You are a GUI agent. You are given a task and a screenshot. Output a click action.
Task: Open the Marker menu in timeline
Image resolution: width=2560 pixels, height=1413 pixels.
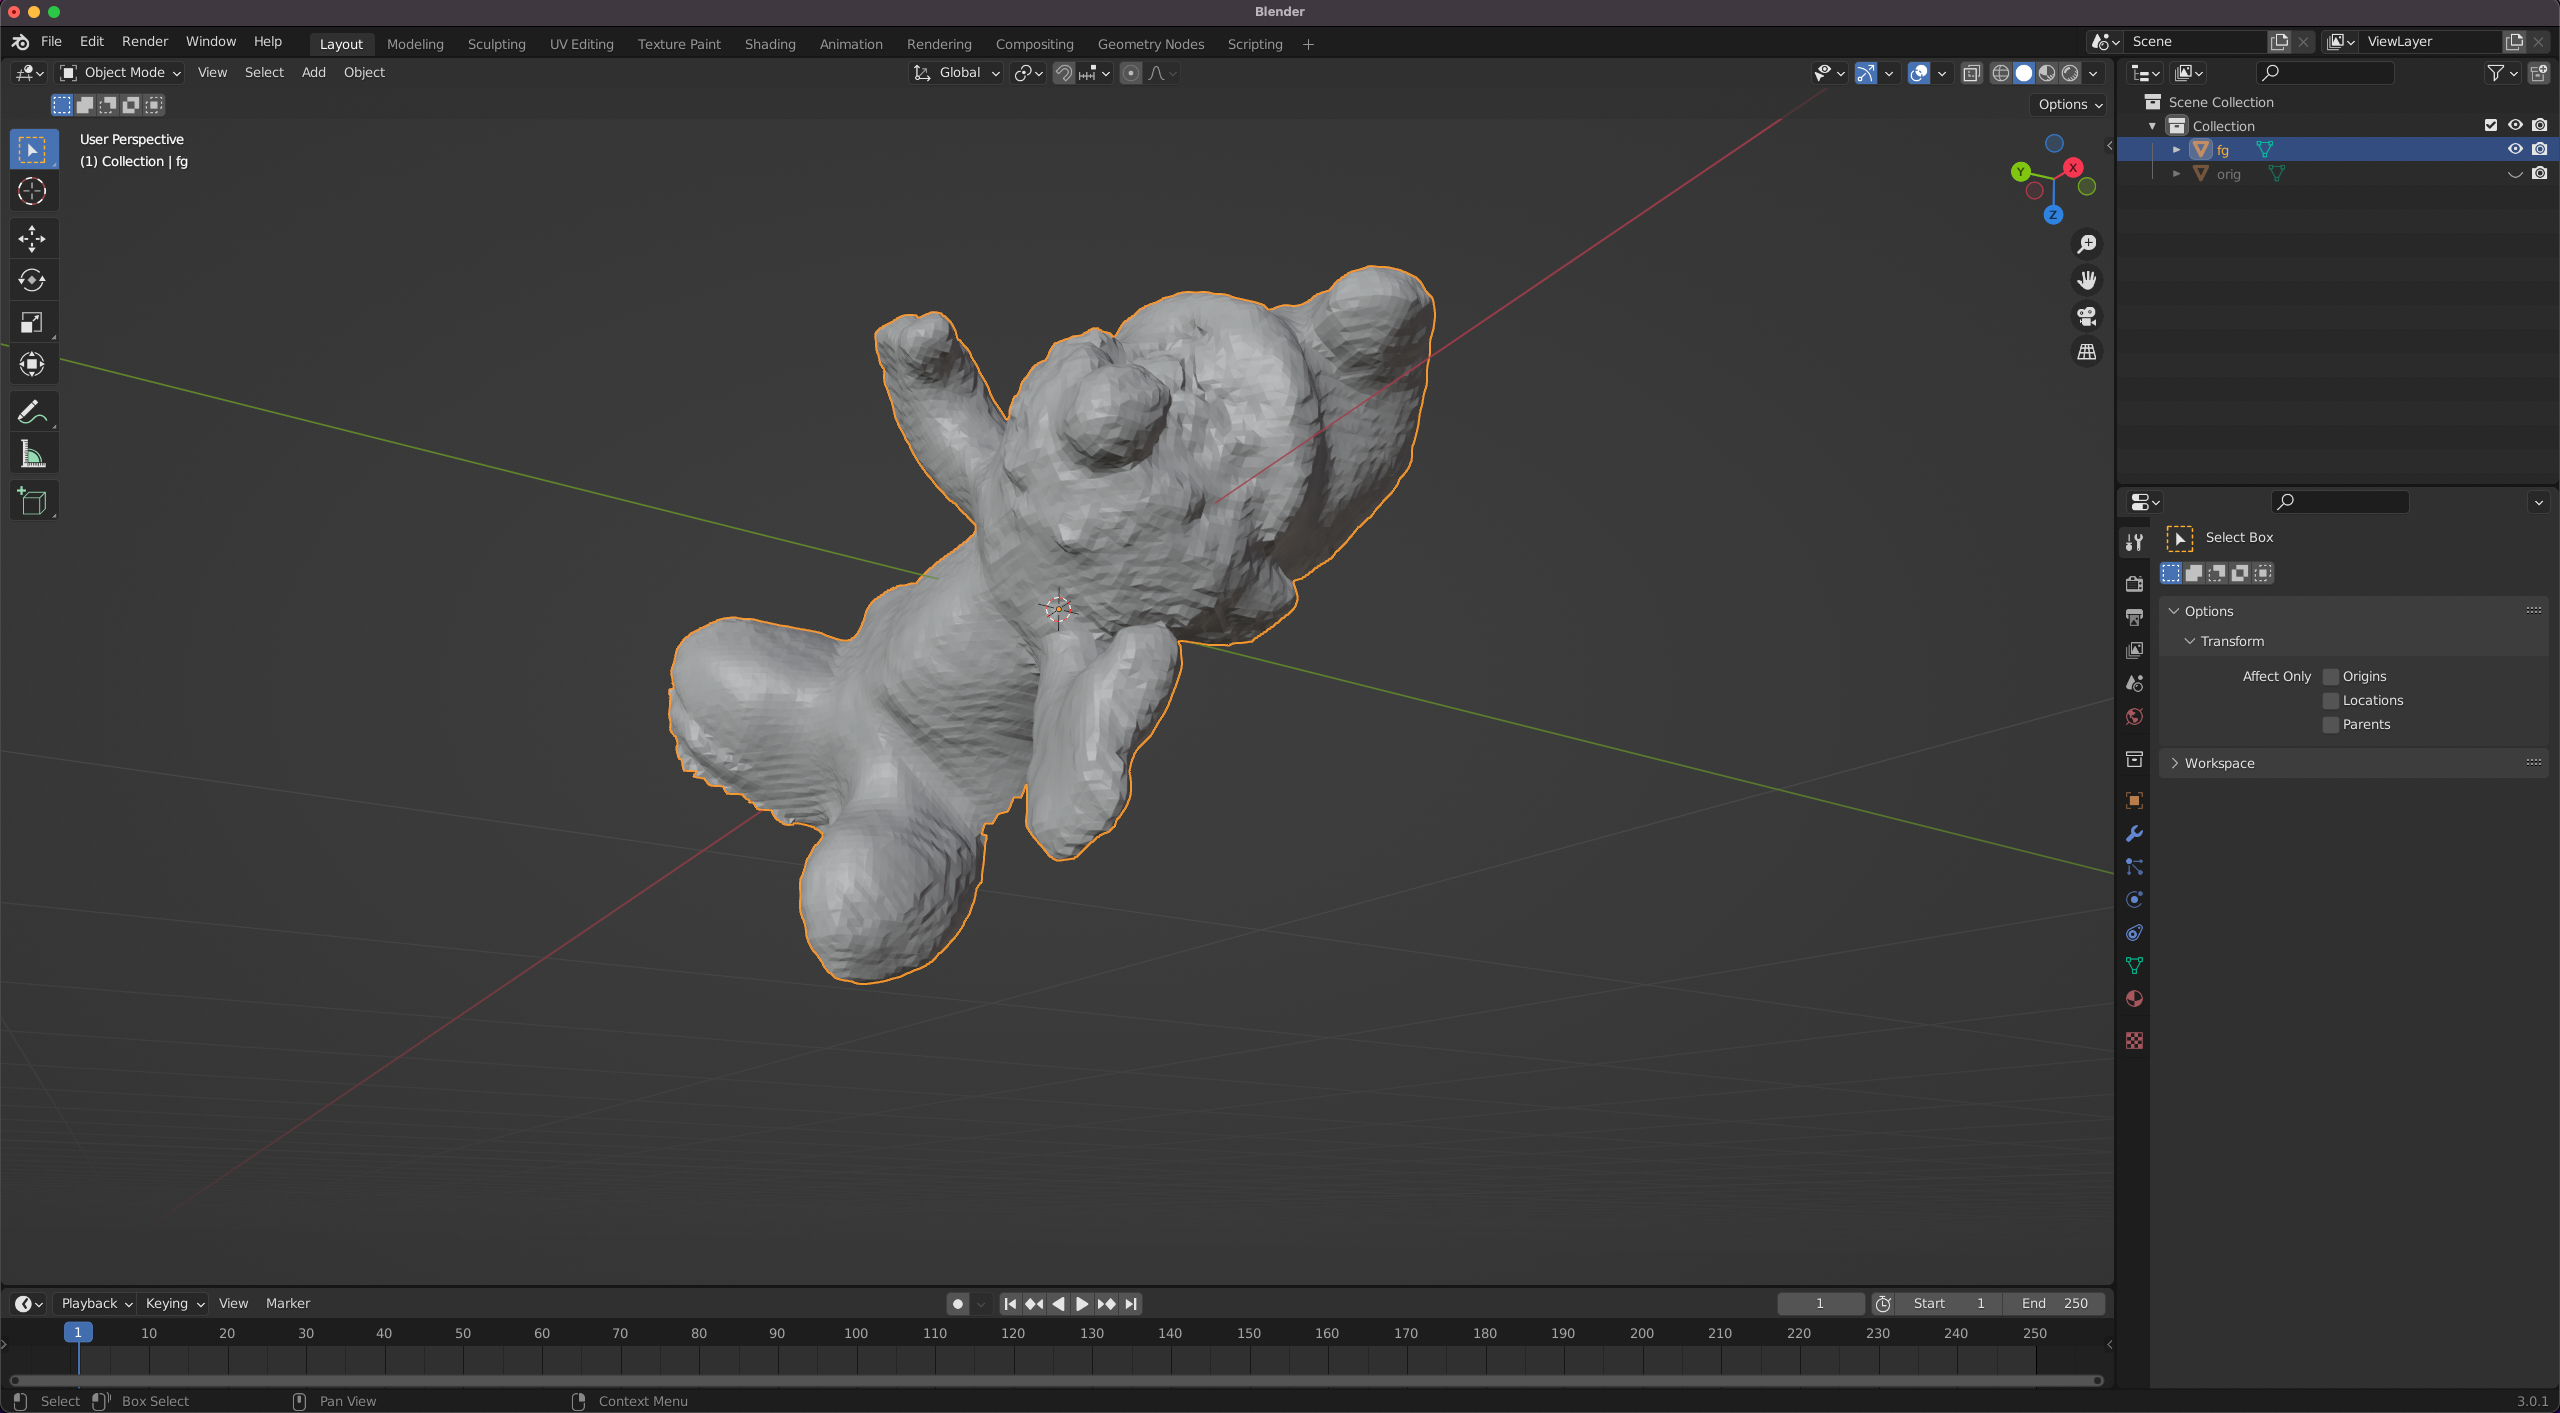(288, 1304)
